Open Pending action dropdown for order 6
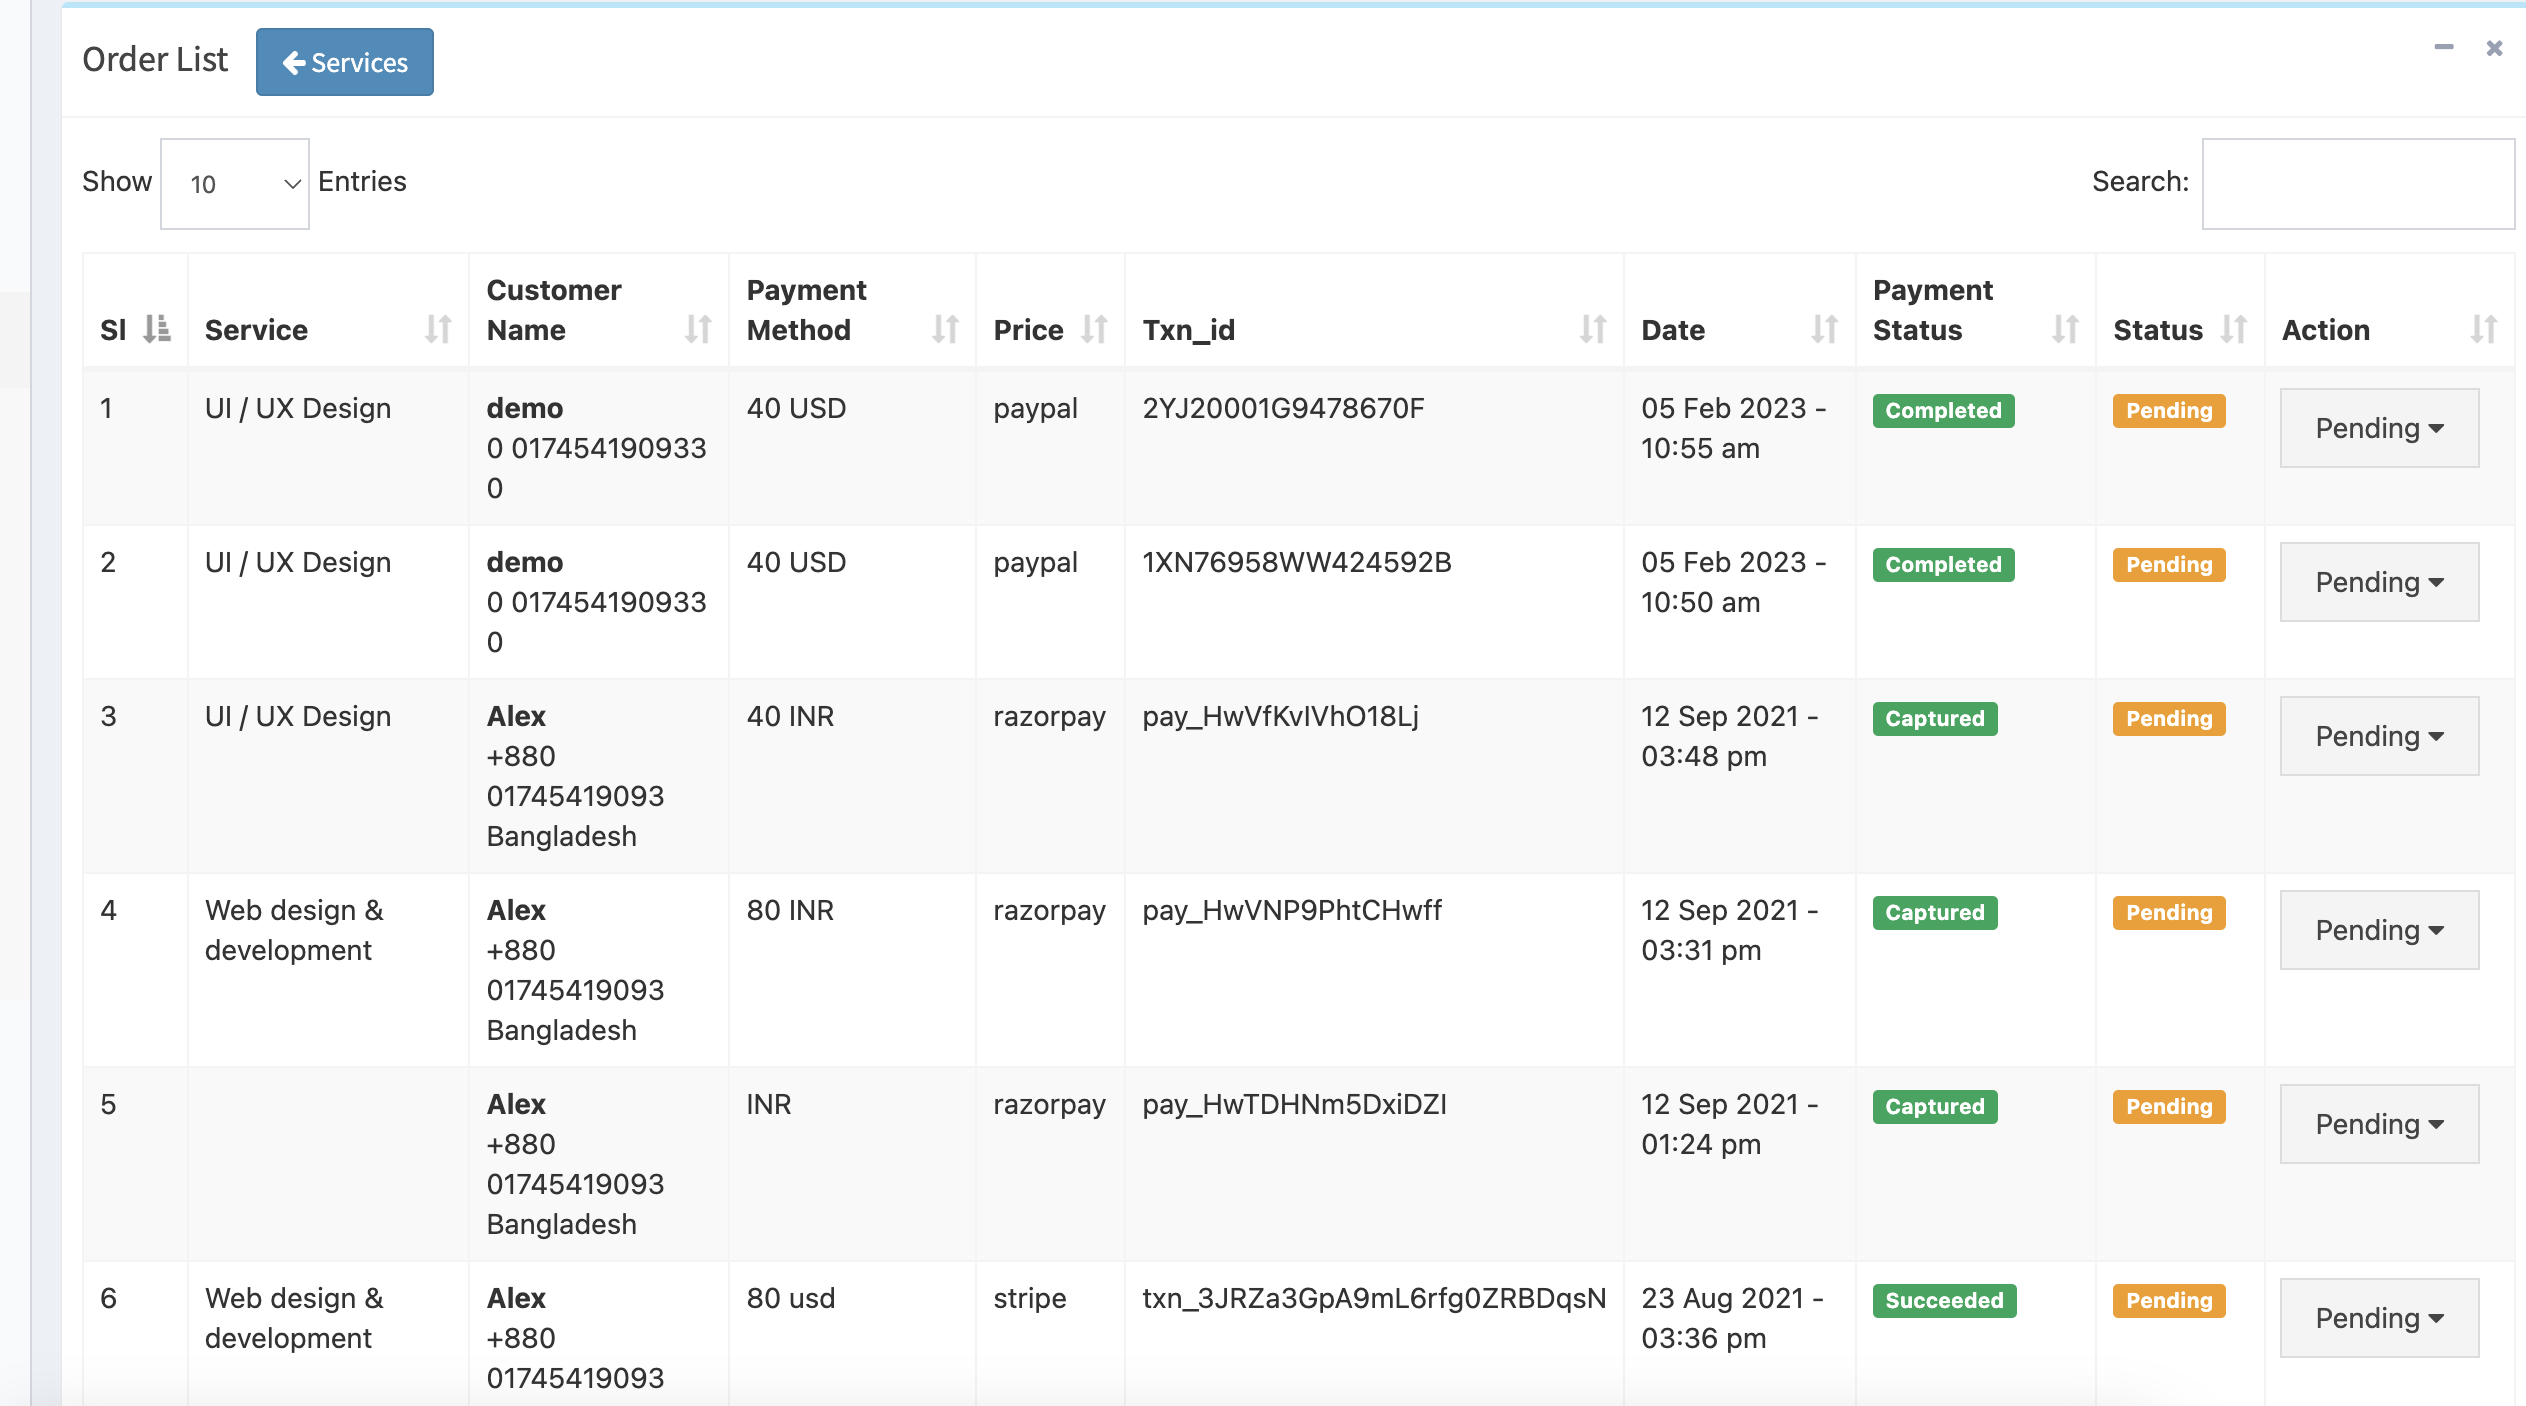 [2379, 1318]
